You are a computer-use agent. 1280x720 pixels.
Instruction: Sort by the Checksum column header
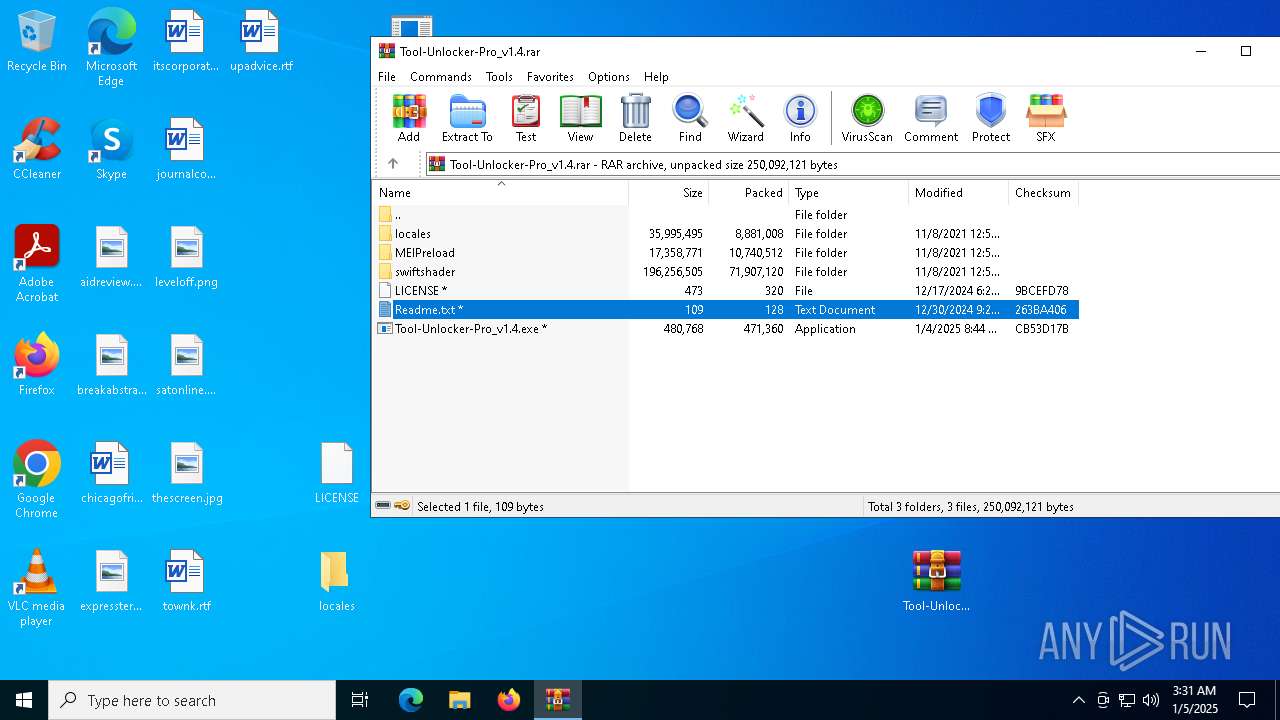tap(1043, 193)
